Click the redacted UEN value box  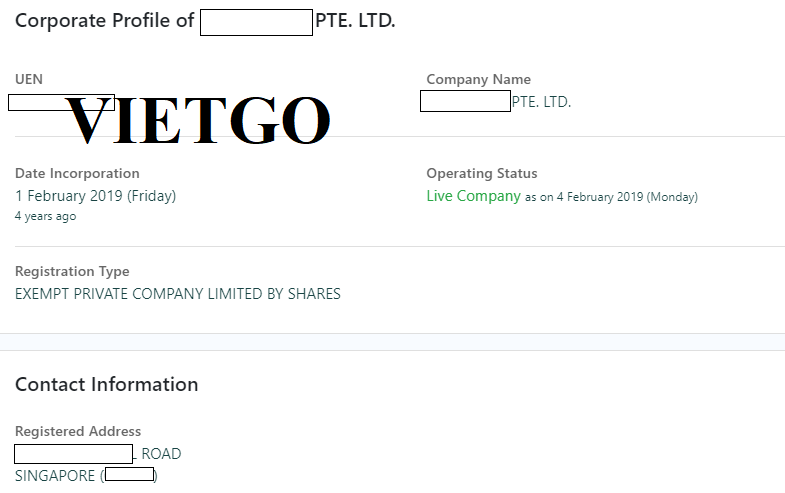[x=62, y=103]
